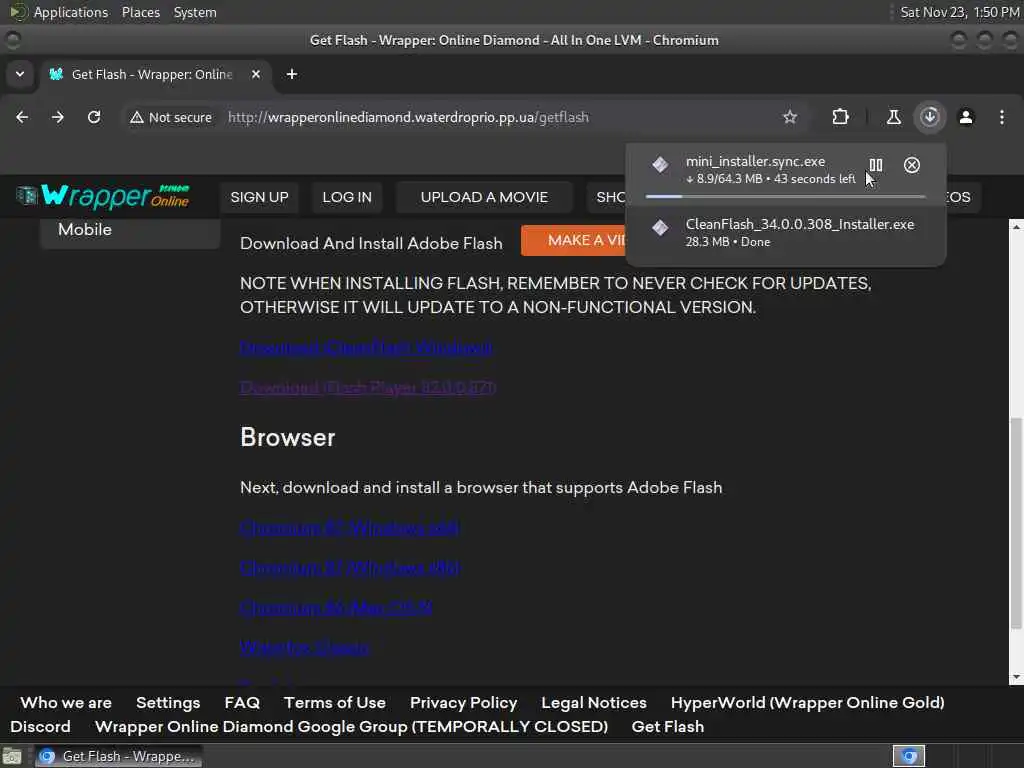The image size is (1024, 768).
Task: Select the Mobile sidebar item
Action: [x=129, y=230]
